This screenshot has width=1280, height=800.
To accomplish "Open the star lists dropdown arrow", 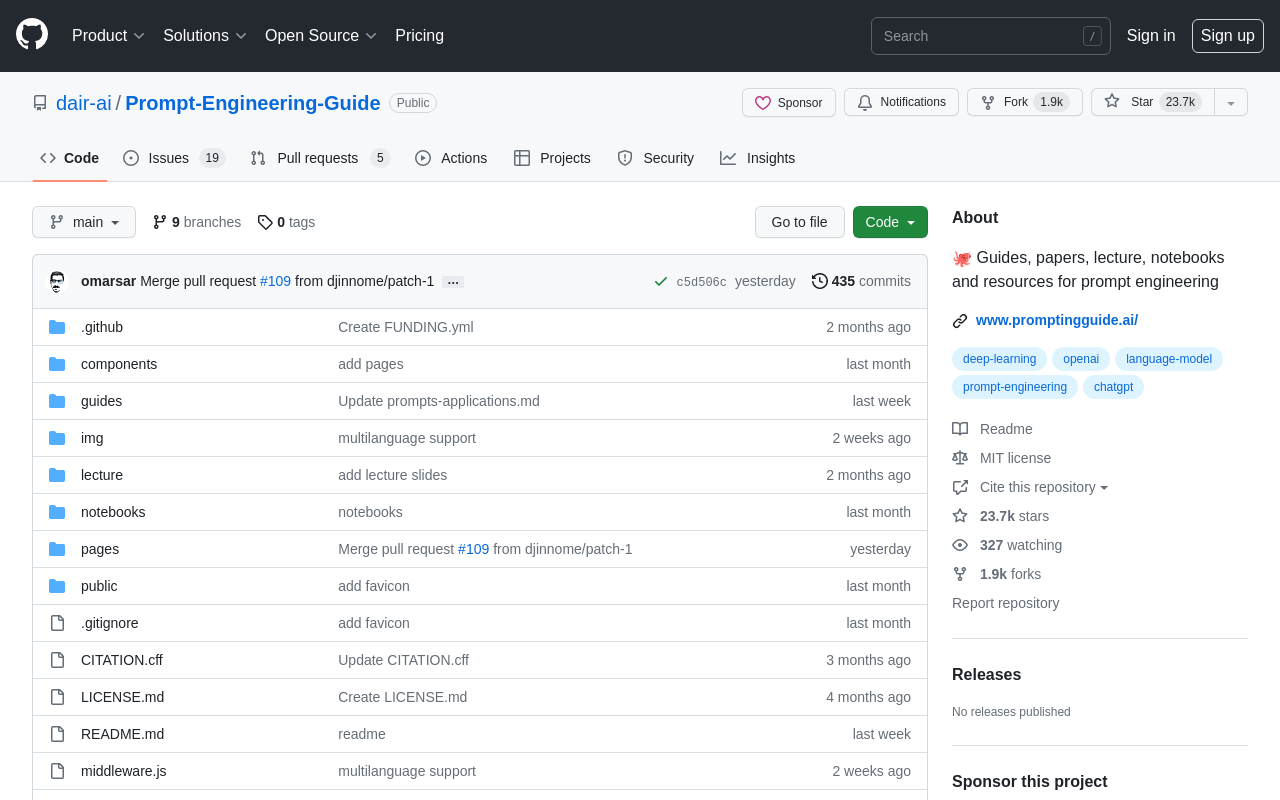I will point(1231,102).
